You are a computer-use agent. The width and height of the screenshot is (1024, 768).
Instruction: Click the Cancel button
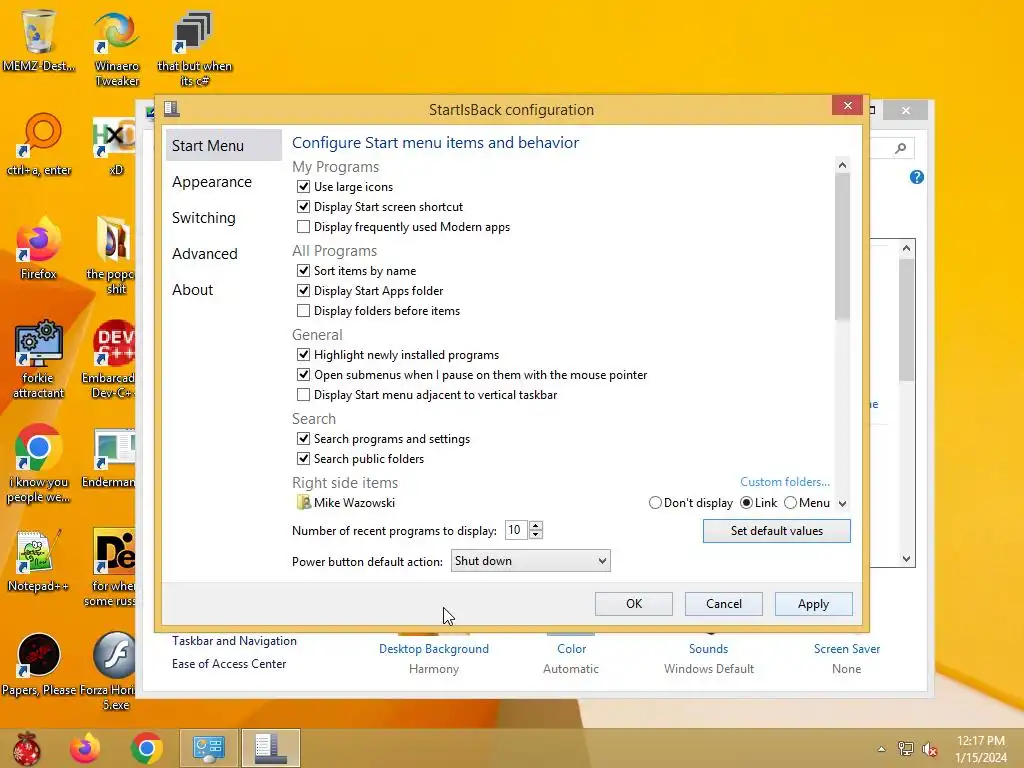click(724, 604)
